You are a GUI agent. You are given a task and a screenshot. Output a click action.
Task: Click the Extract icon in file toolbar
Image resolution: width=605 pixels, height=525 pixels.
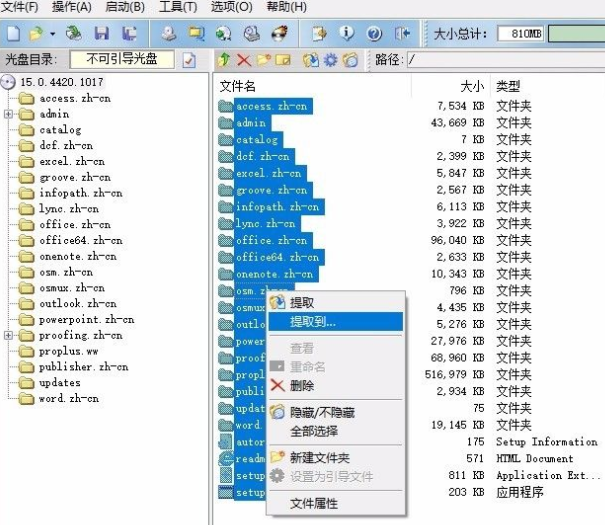pos(311,60)
